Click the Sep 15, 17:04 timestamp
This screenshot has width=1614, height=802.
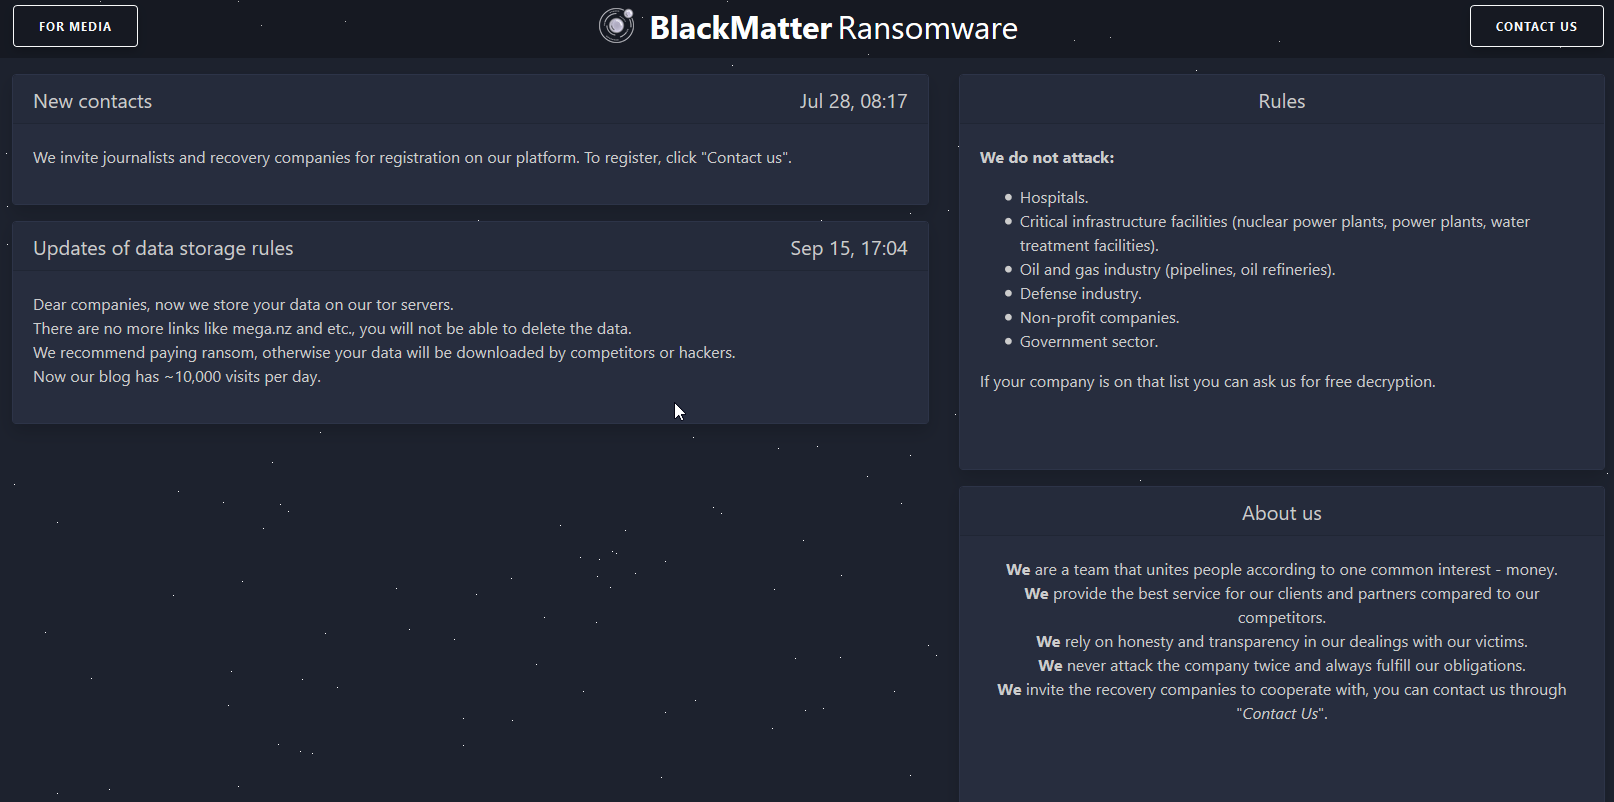coord(848,248)
